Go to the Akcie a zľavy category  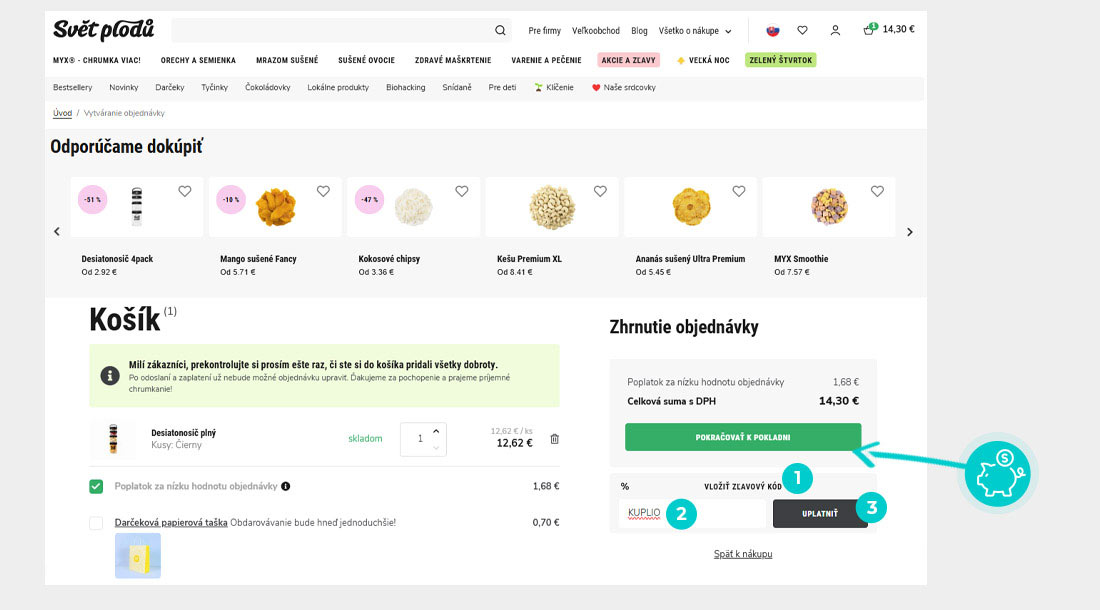[x=628, y=60]
